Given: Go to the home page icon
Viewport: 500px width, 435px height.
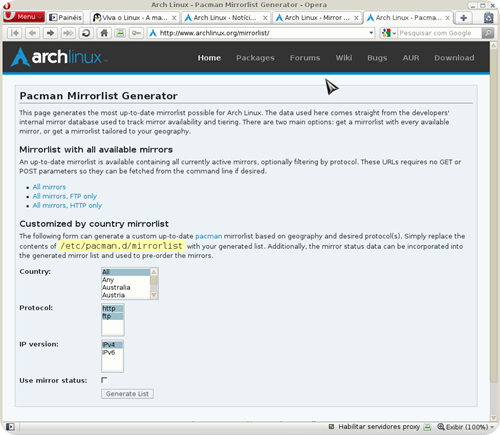Looking at the screenshot, I should click(104, 33).
